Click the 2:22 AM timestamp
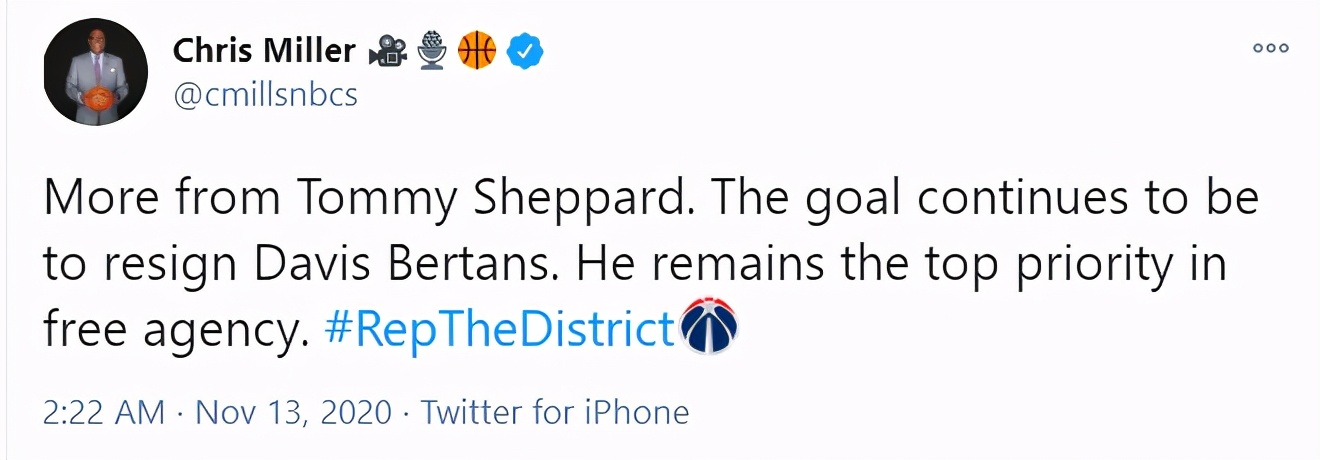The image size is (1320, 460). [x=103, y=411]
